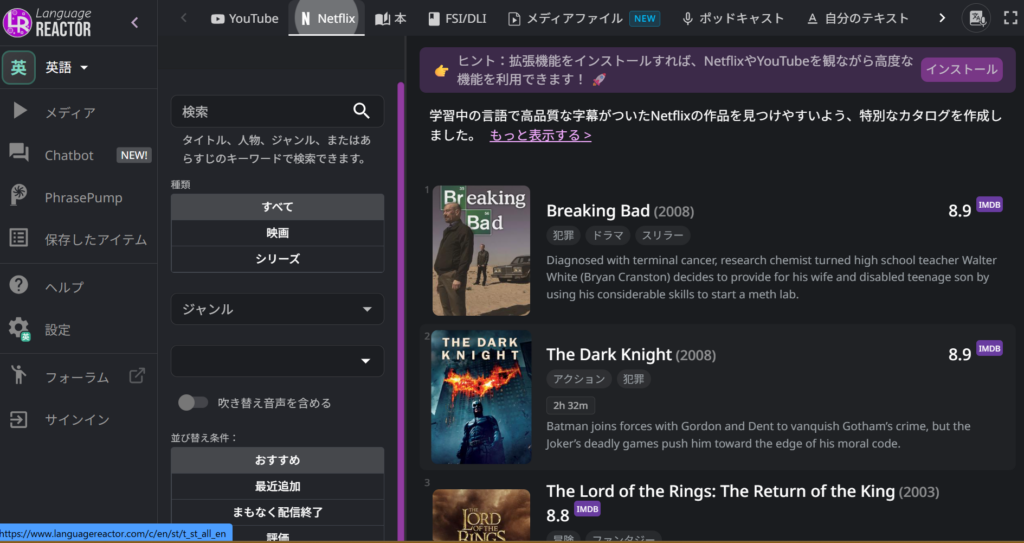Open the 英語 language dropdown

click(66, 67)
